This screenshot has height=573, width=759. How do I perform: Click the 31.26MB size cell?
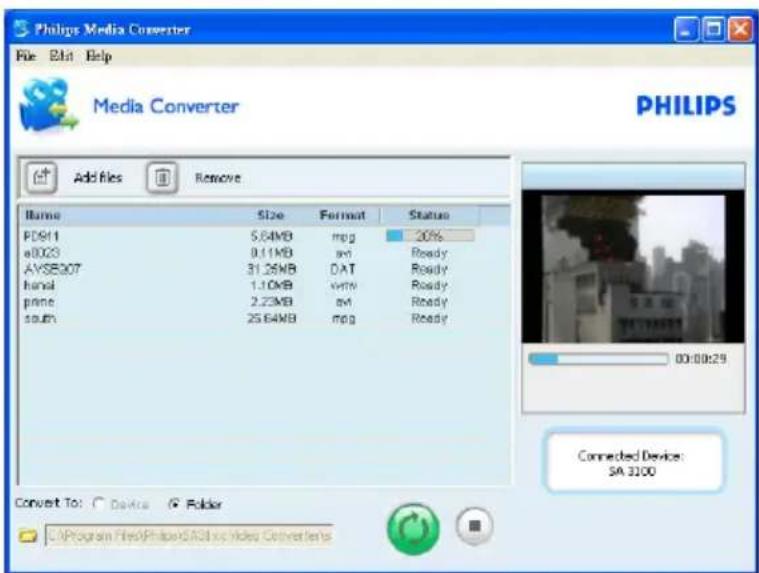pyautogui.click(x=272, y=269)
